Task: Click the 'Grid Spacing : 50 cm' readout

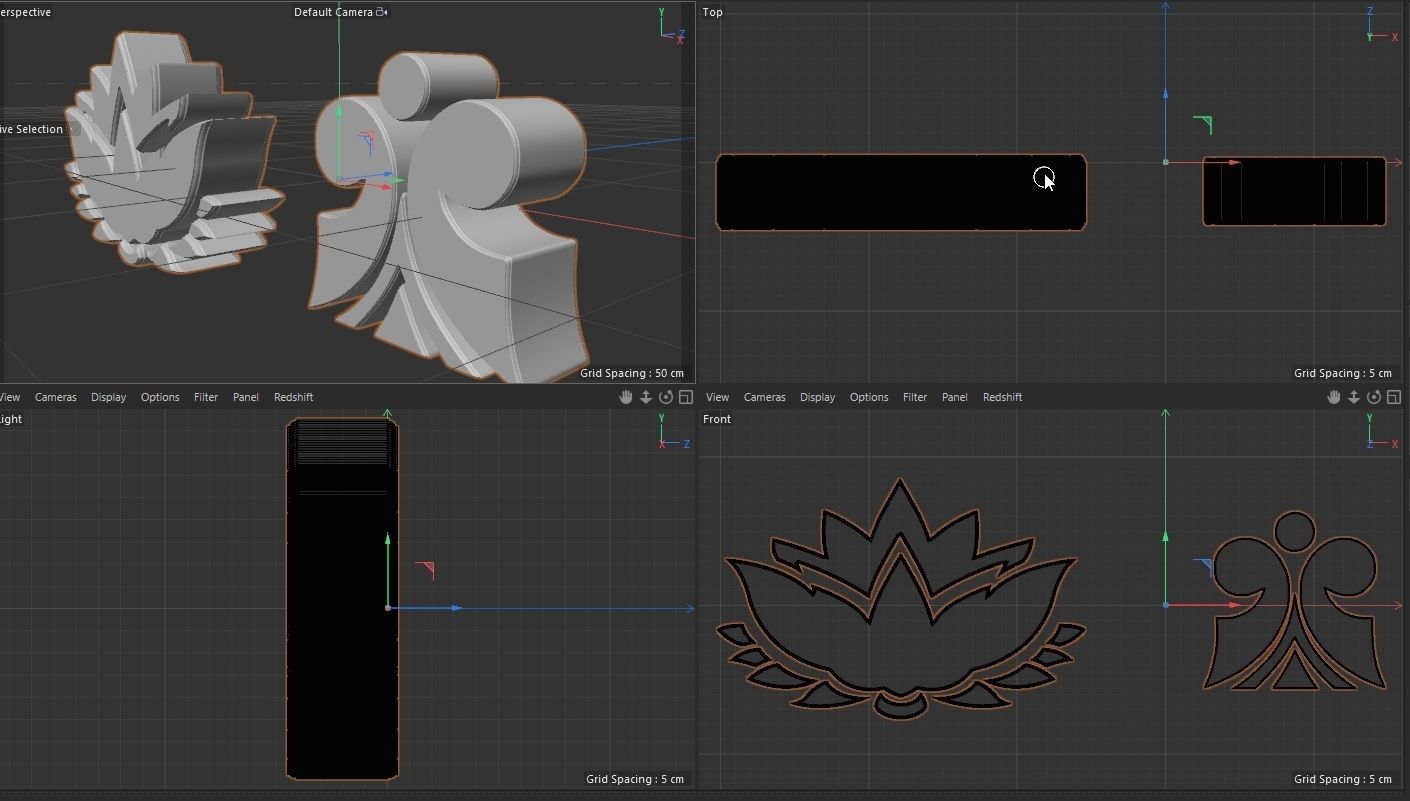Action: (632, 373)
